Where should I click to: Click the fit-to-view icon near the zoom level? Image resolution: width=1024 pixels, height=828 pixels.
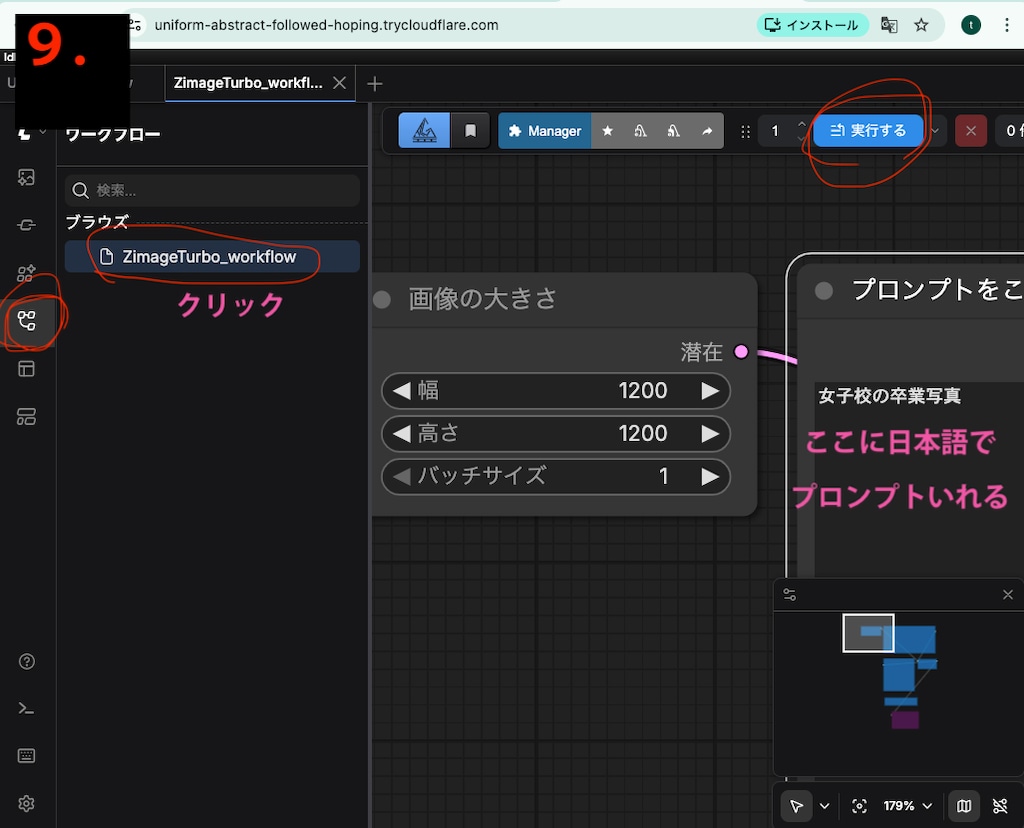coord(859,806)
